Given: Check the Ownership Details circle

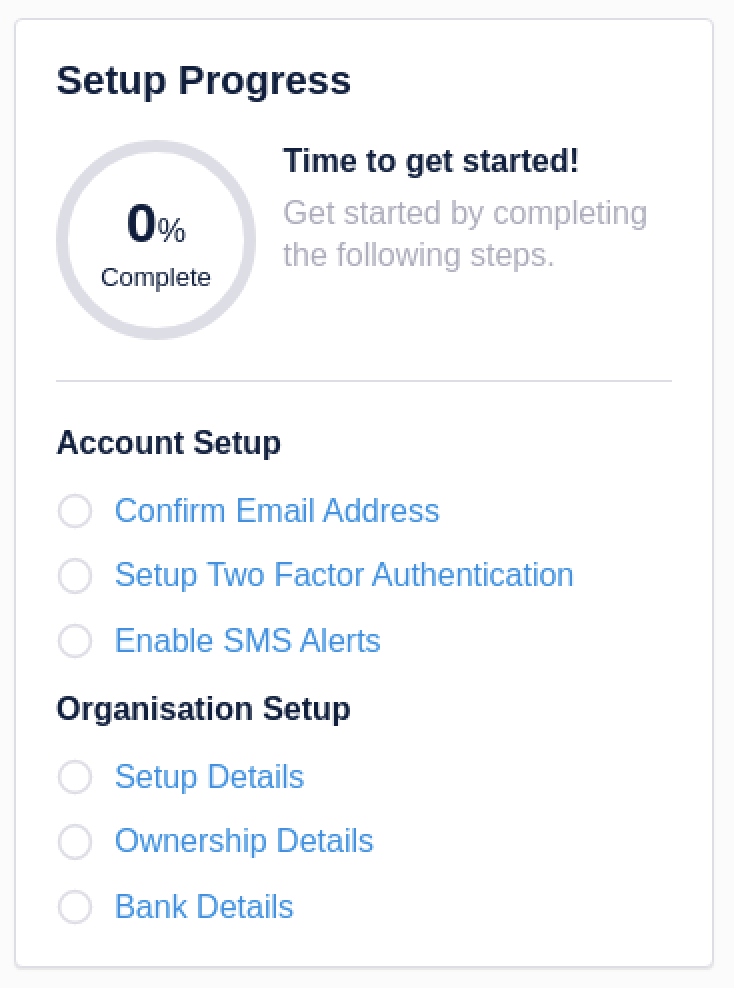Looking at the screenshot, I should 75,842.
